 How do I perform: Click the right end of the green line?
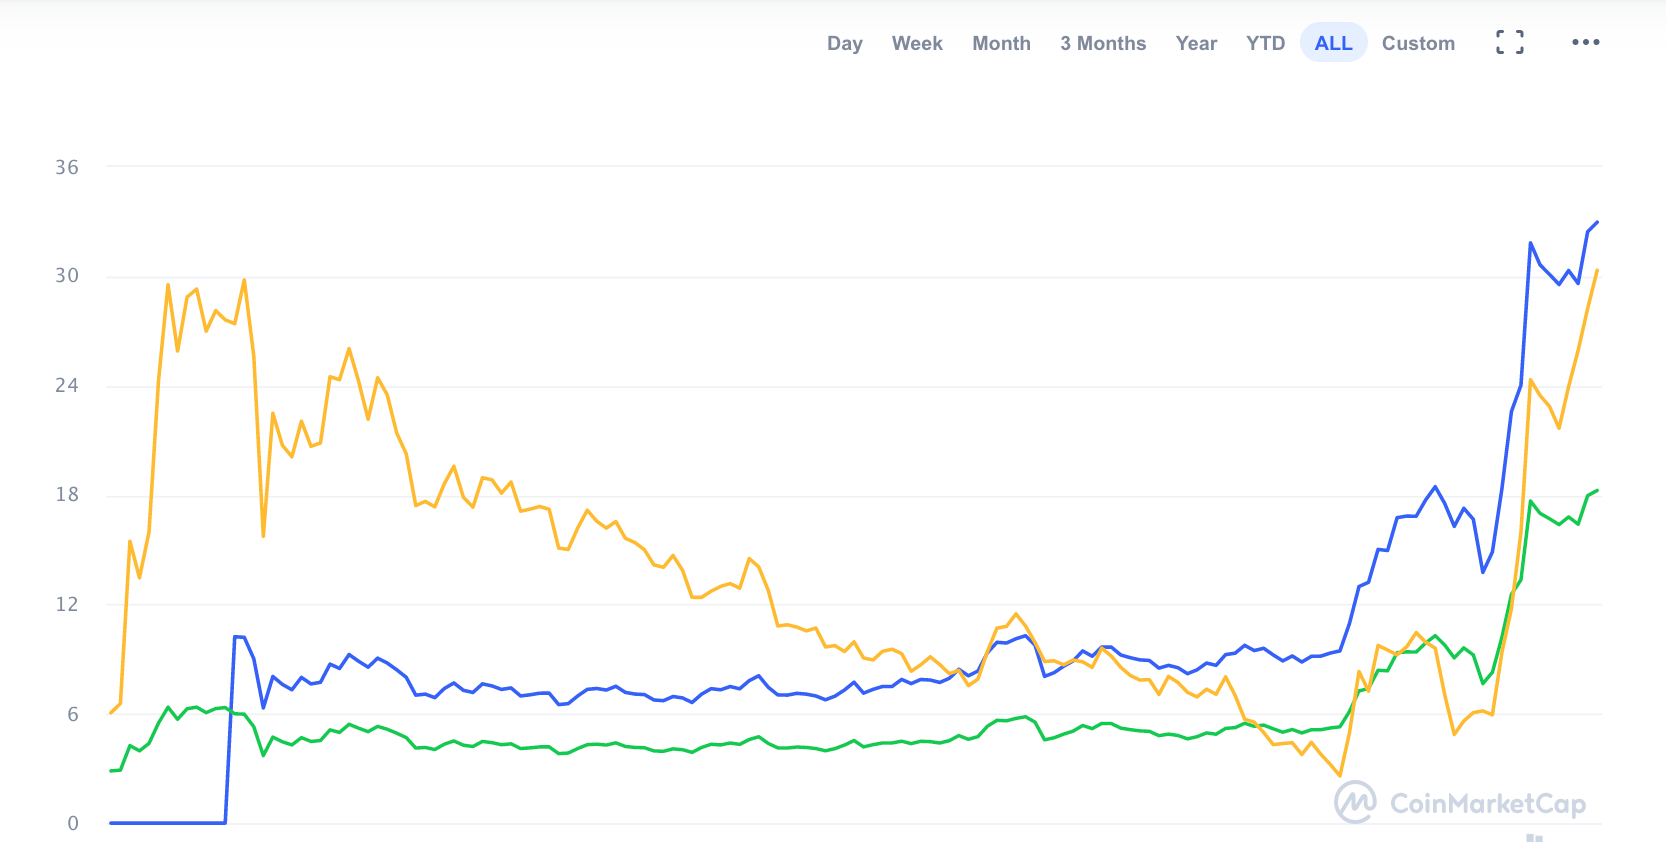point(1597,491)
